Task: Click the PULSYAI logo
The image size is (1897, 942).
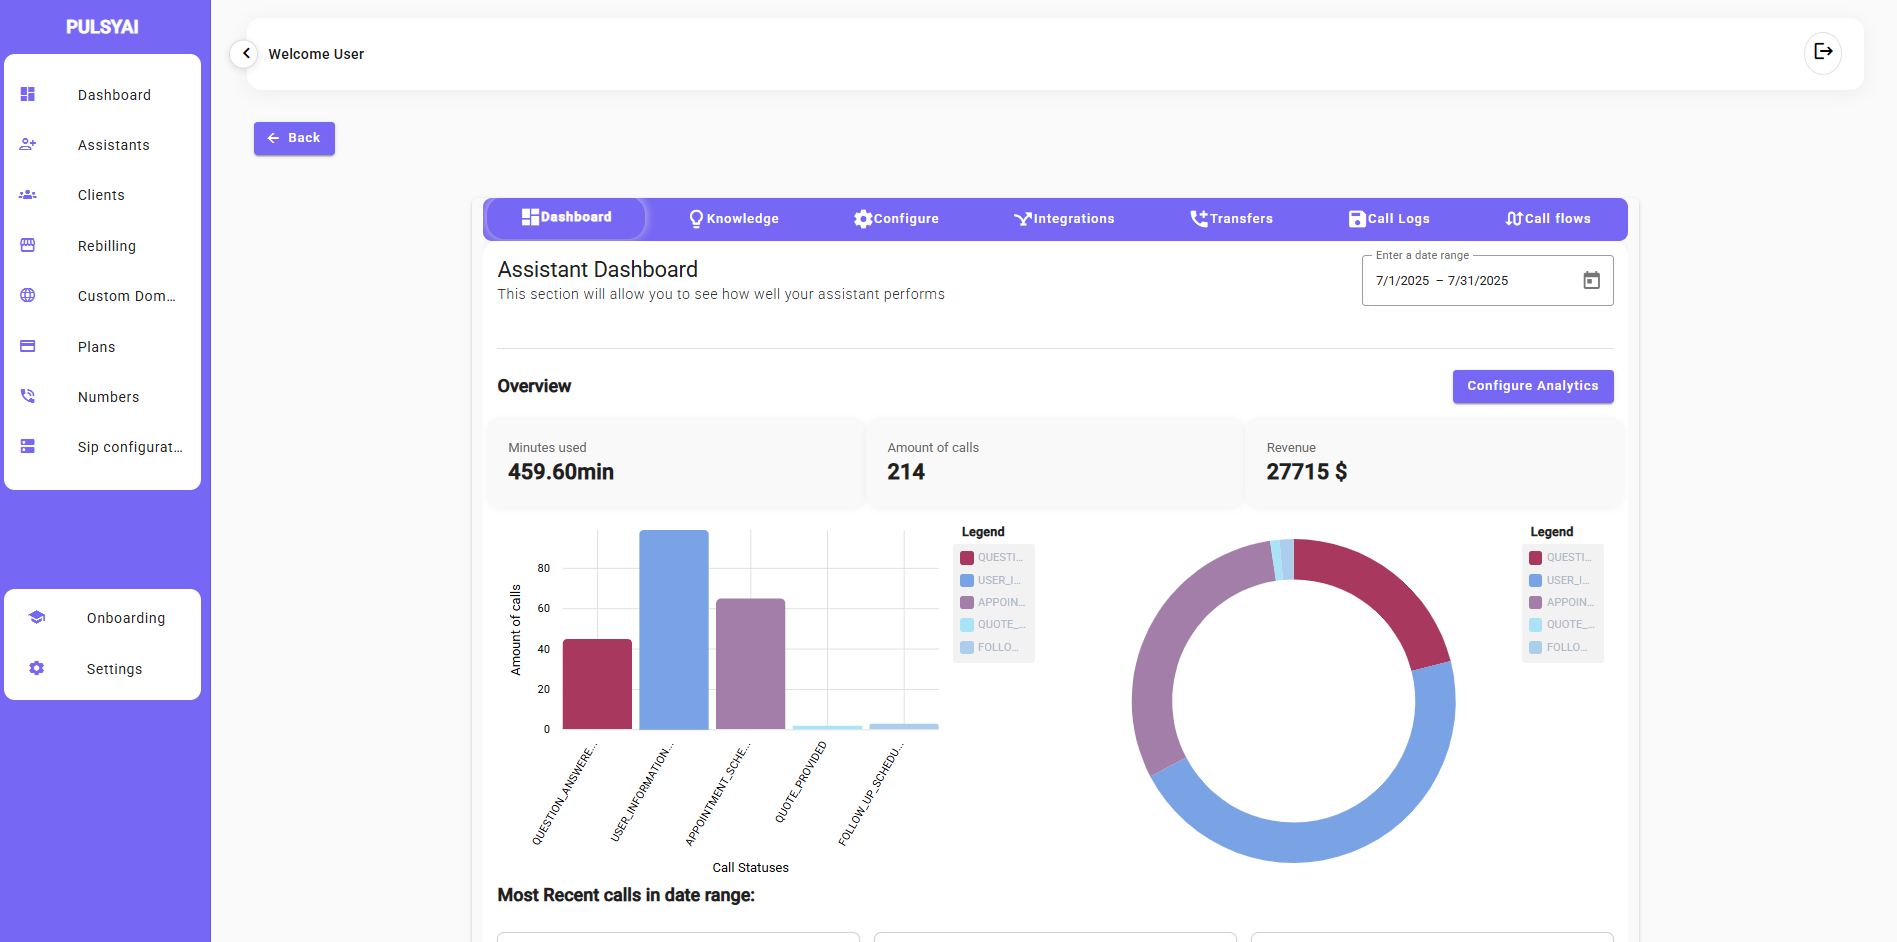Action: tap(102, 27)
